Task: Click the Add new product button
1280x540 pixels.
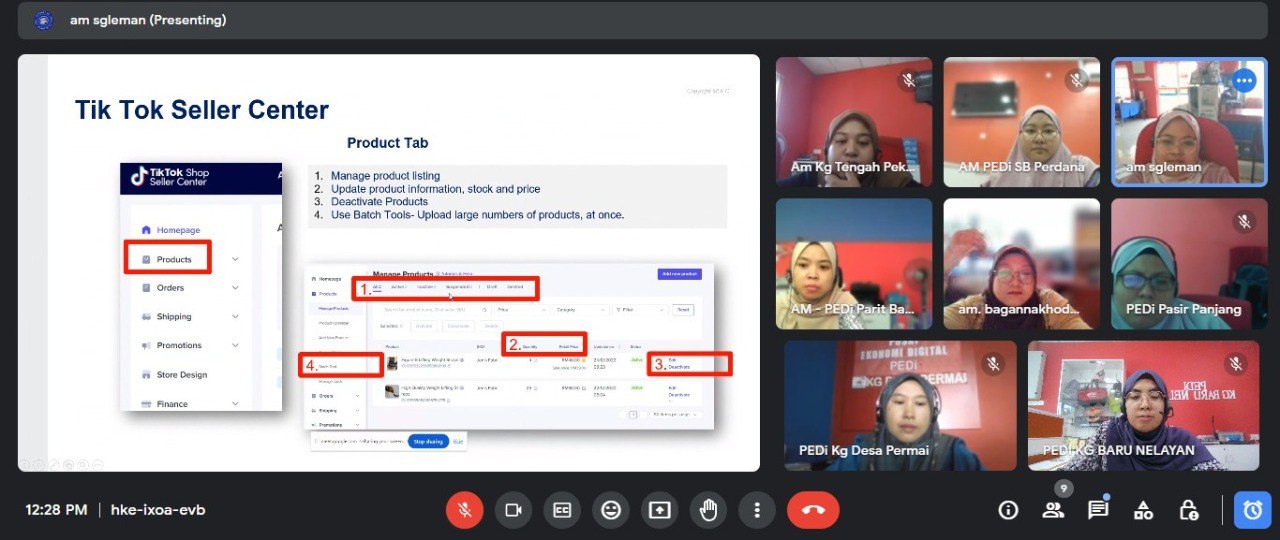Action: pos(680,274)
